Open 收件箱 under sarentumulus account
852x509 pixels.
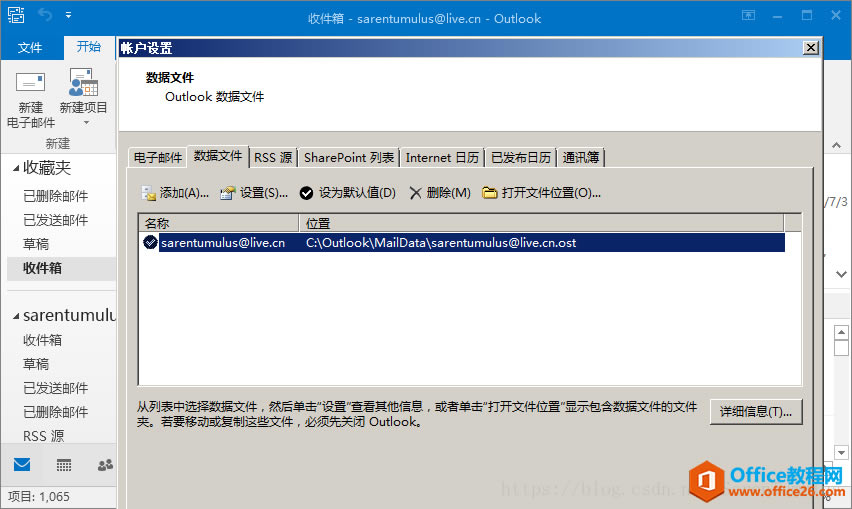[x=42, y=340]
